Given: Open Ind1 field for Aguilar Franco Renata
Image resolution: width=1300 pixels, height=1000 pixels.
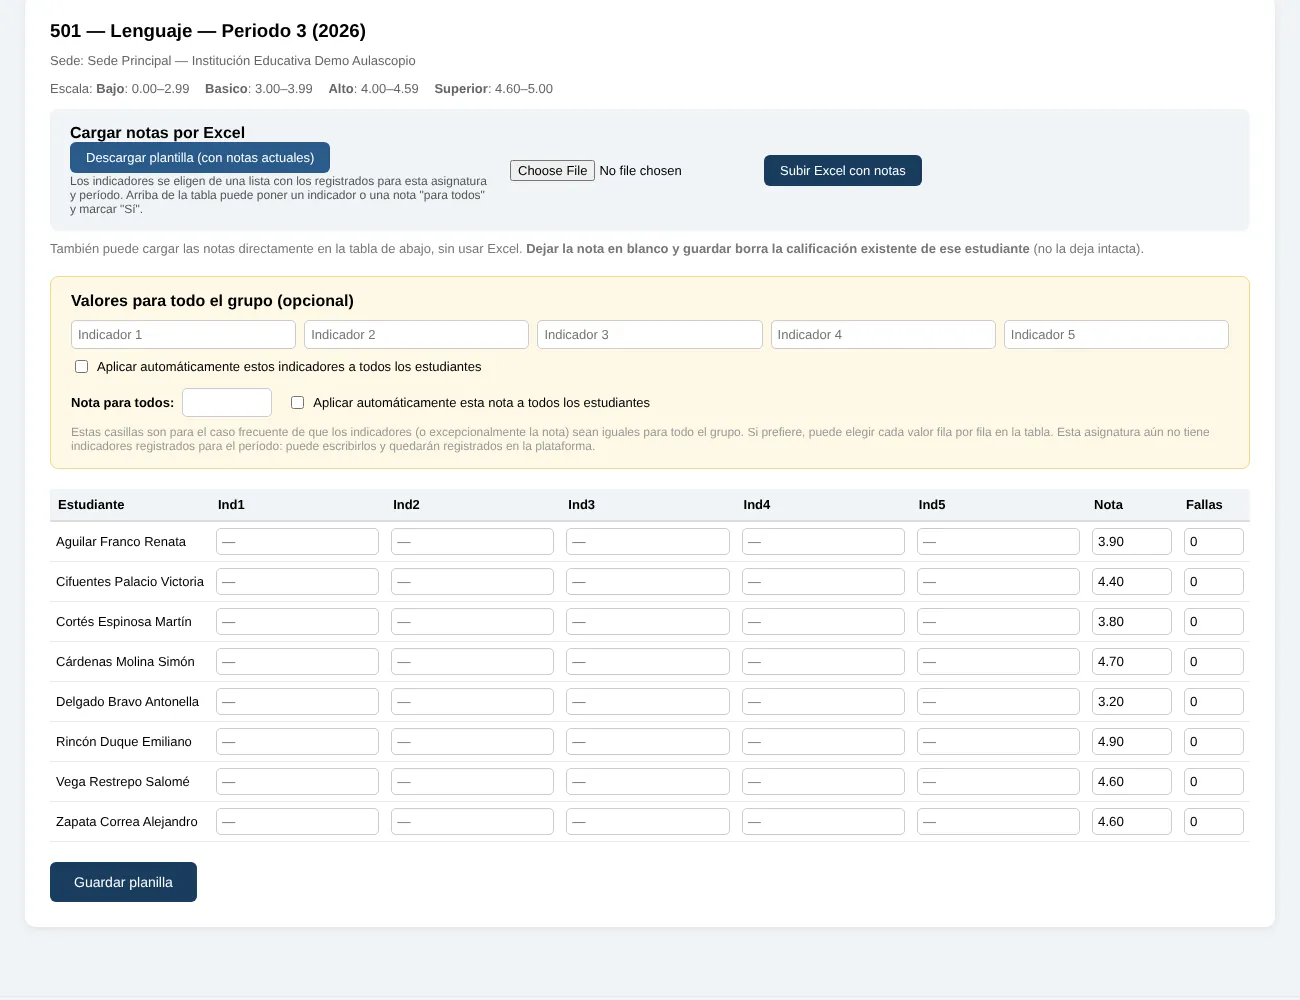Looking at the screenshot, I should 297,542.
